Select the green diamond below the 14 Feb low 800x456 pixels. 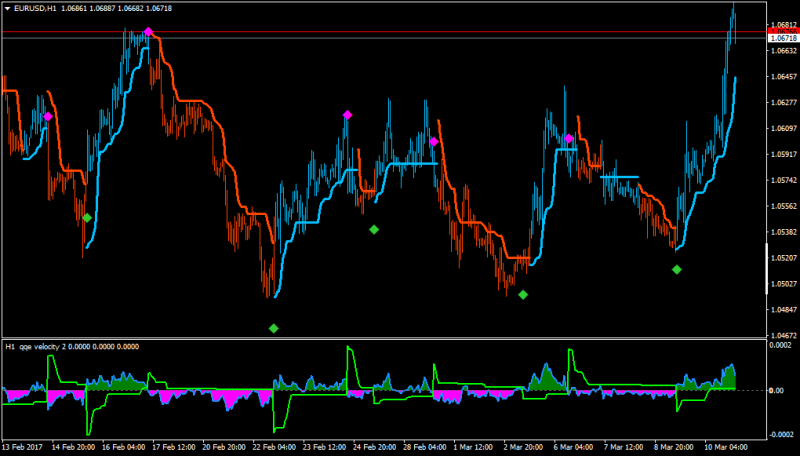(x=87, y=218)
